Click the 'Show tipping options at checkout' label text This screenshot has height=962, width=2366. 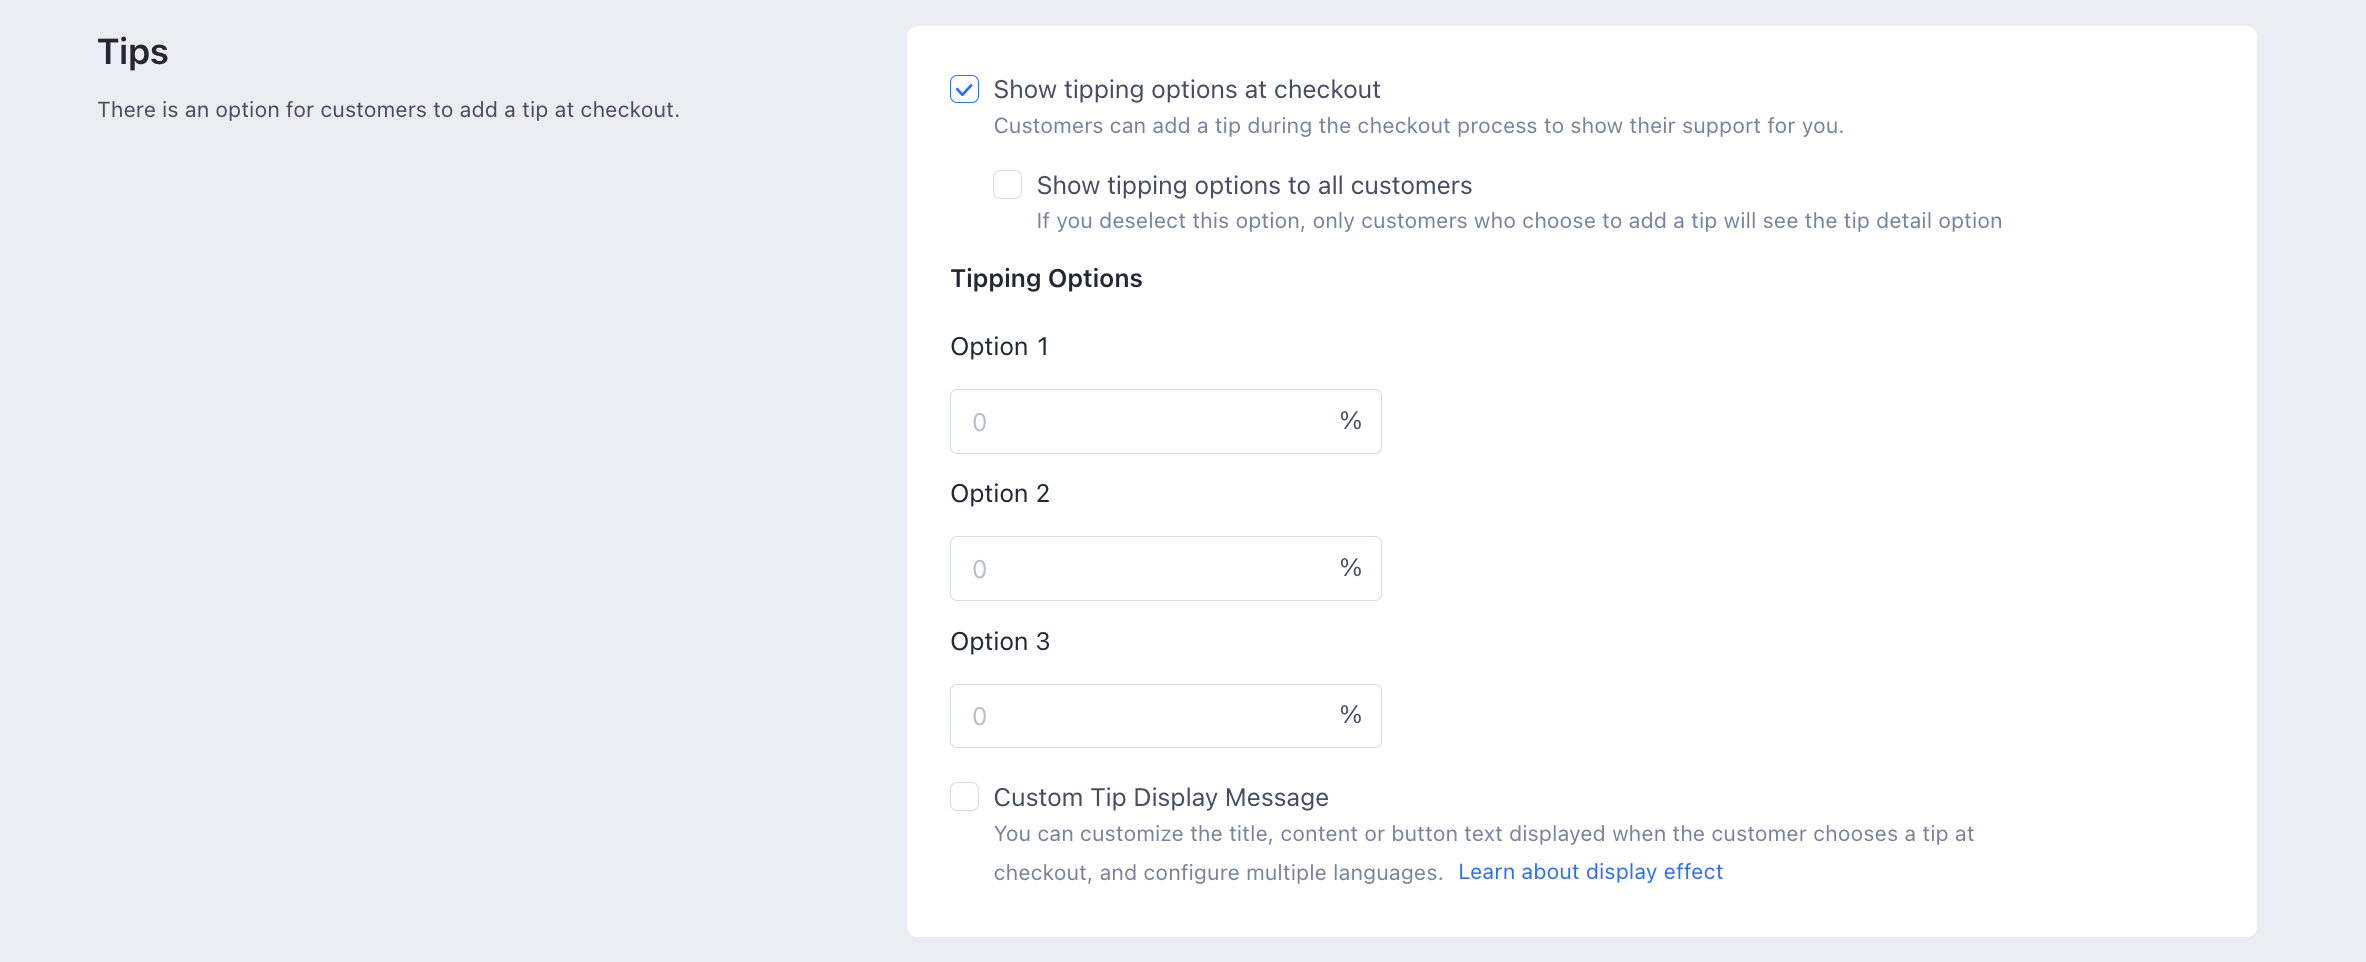[x=1186, y=90]
